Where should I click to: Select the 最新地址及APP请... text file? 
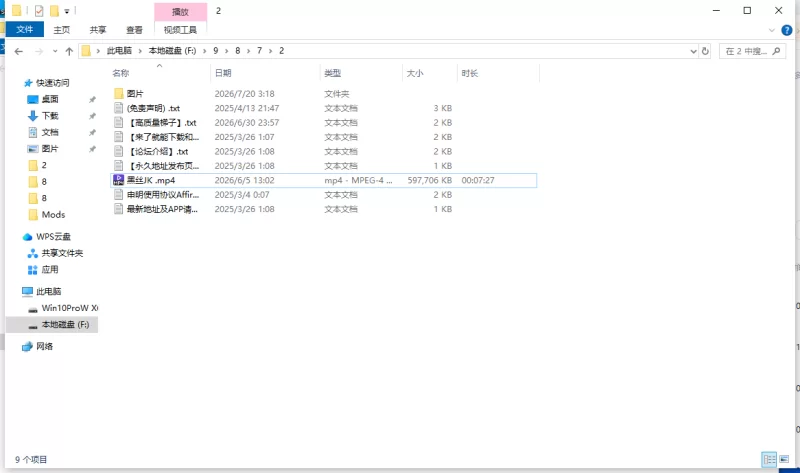coord(162,209)
